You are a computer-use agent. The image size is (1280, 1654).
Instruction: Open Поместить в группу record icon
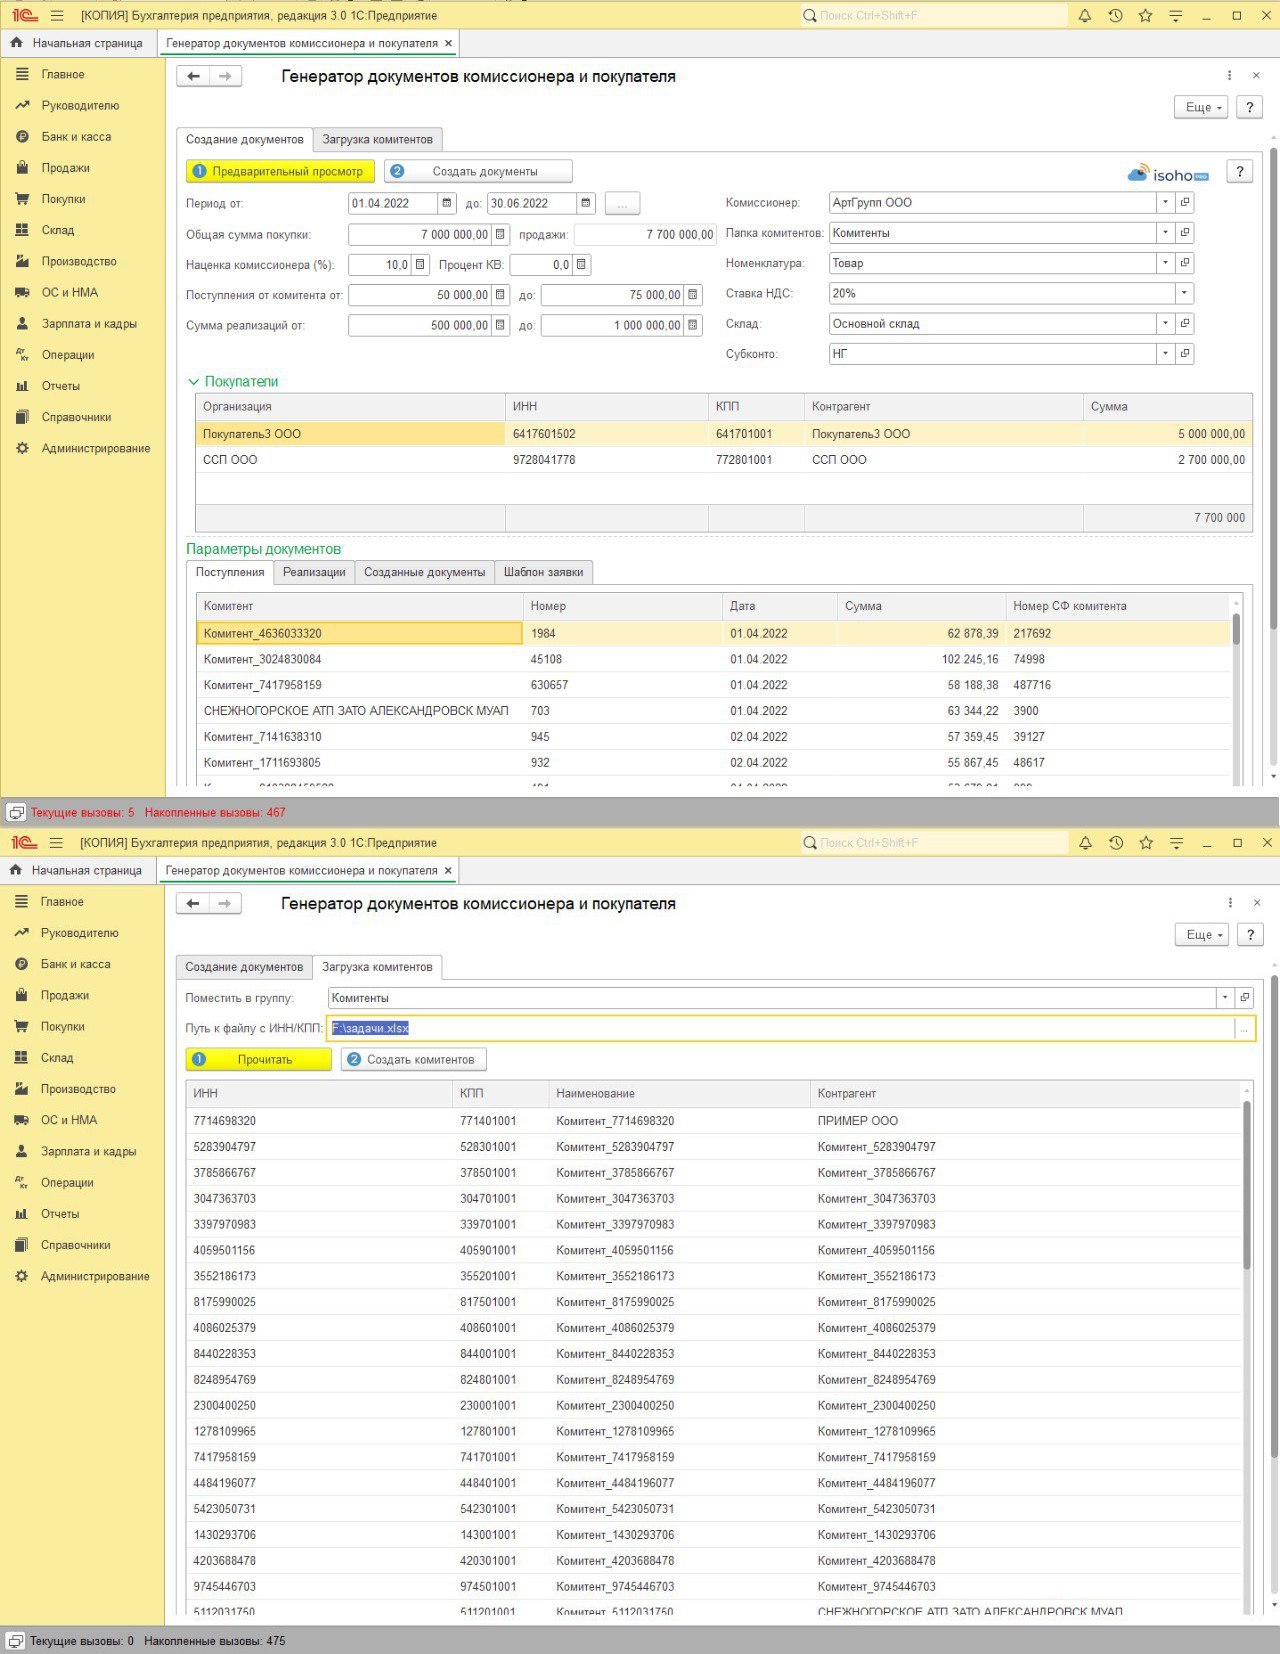click(1244, 997)
